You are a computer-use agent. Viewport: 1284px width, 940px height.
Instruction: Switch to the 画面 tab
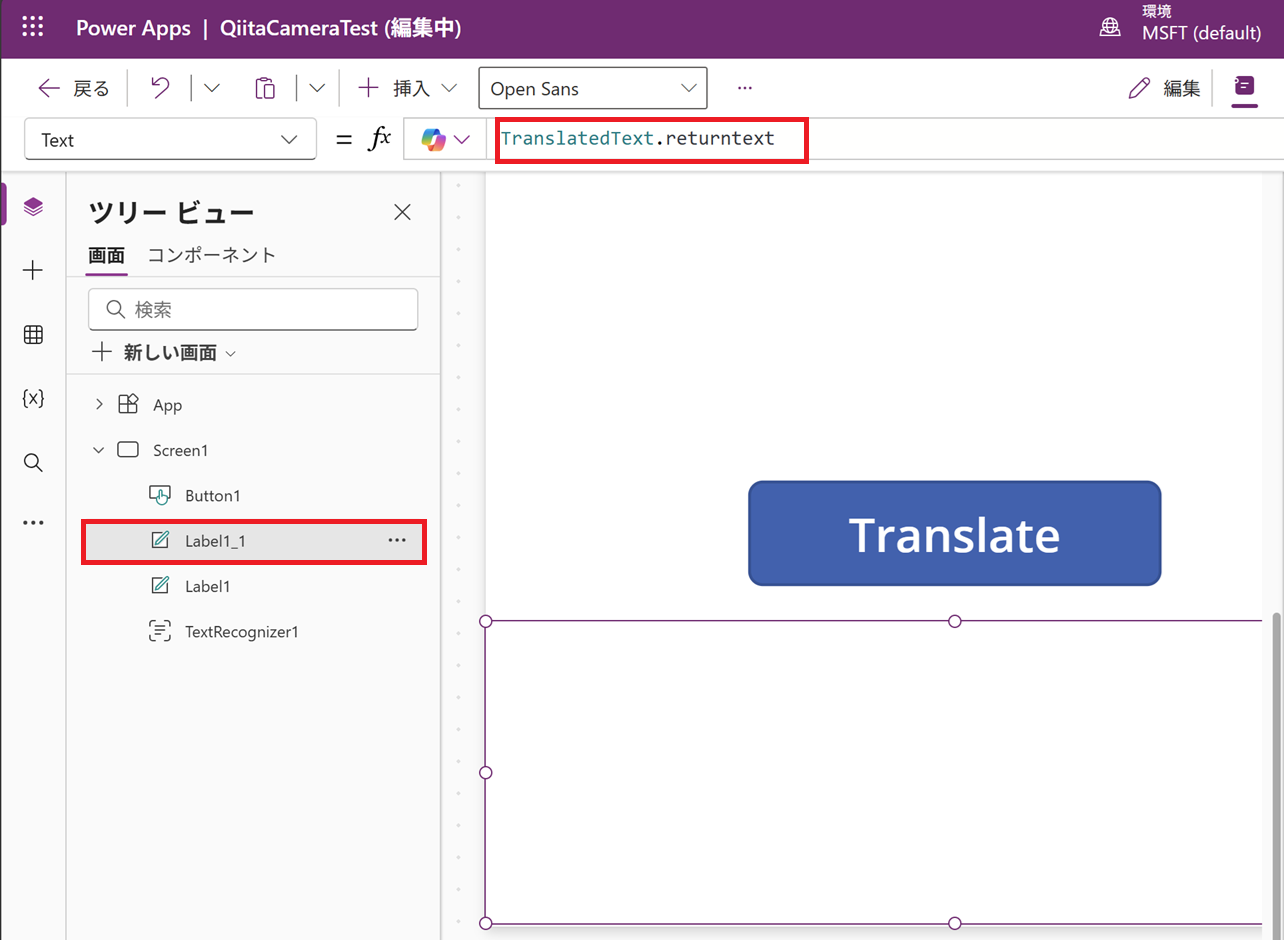pos(107,255)
